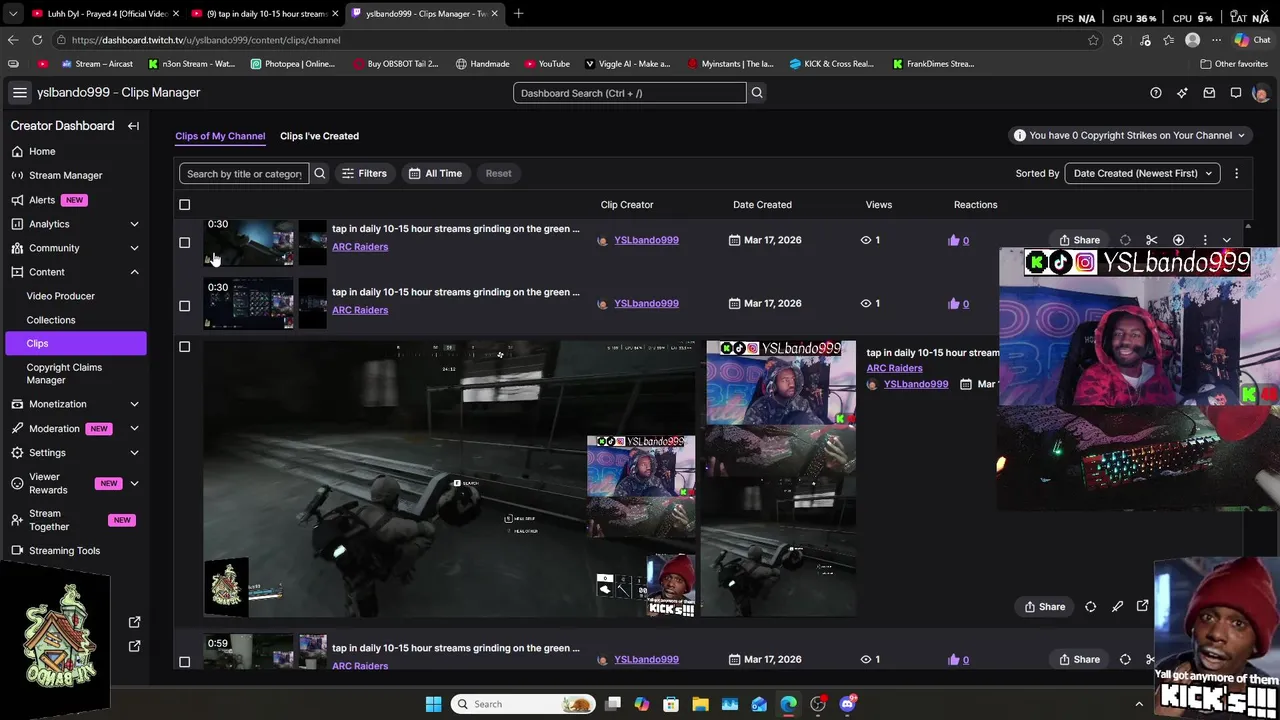Viewport: 1280px width, 720px height.
Task: Expand the Community sidebar section
Action: 134,248
